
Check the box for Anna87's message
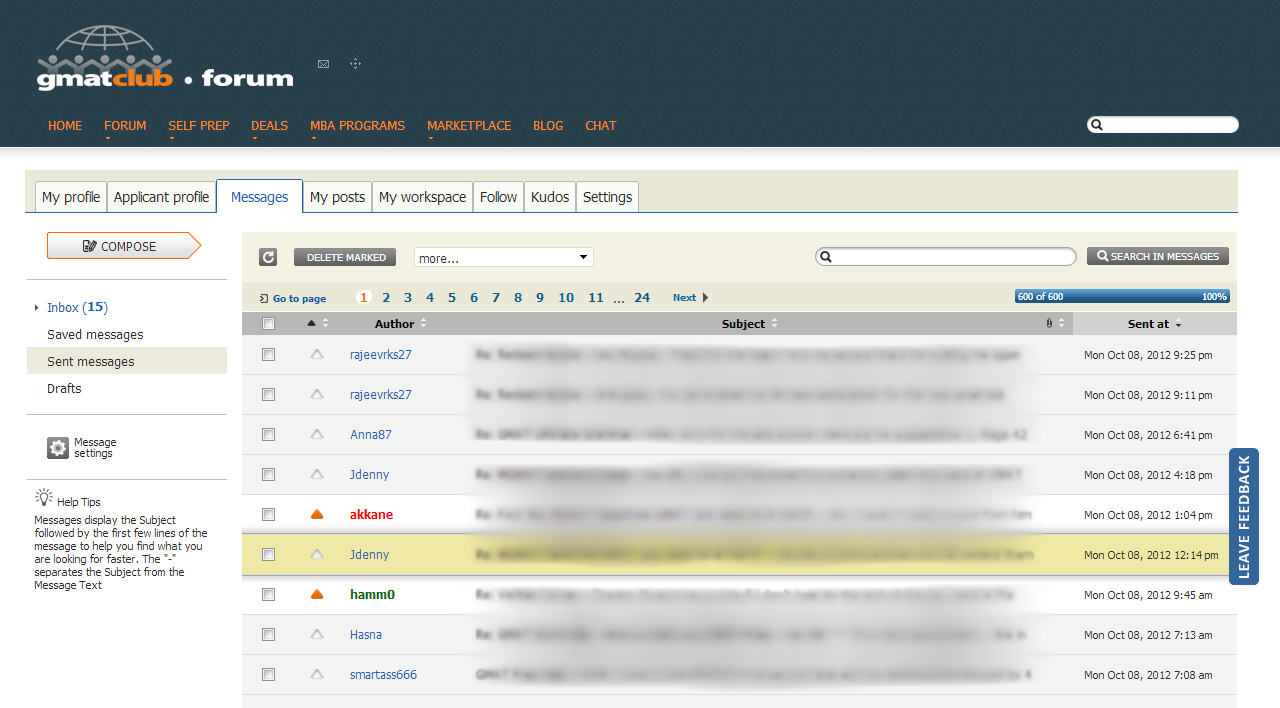click(268, 434)
